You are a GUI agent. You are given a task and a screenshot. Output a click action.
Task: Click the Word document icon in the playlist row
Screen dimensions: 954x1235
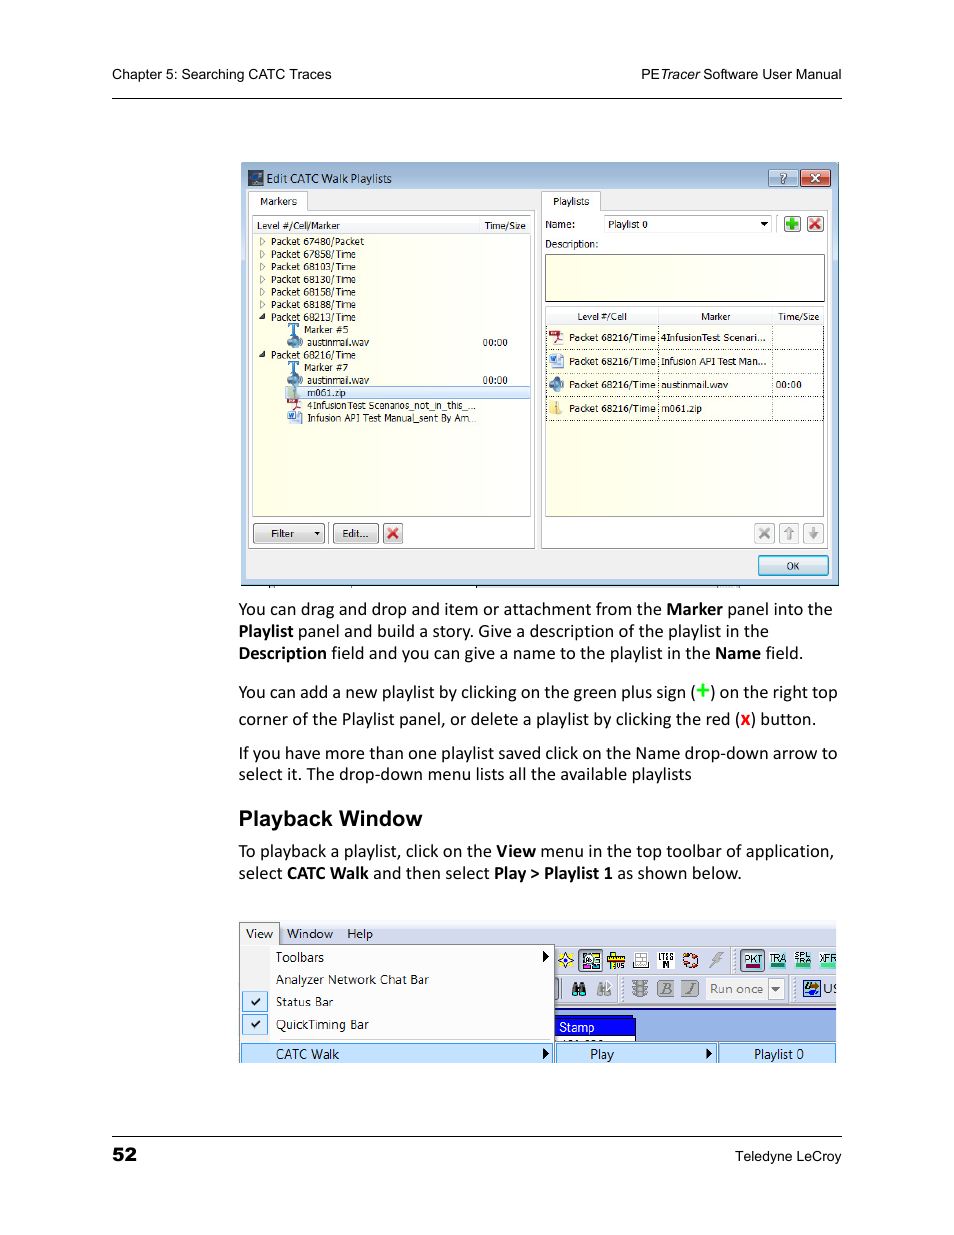pos(556,361)
